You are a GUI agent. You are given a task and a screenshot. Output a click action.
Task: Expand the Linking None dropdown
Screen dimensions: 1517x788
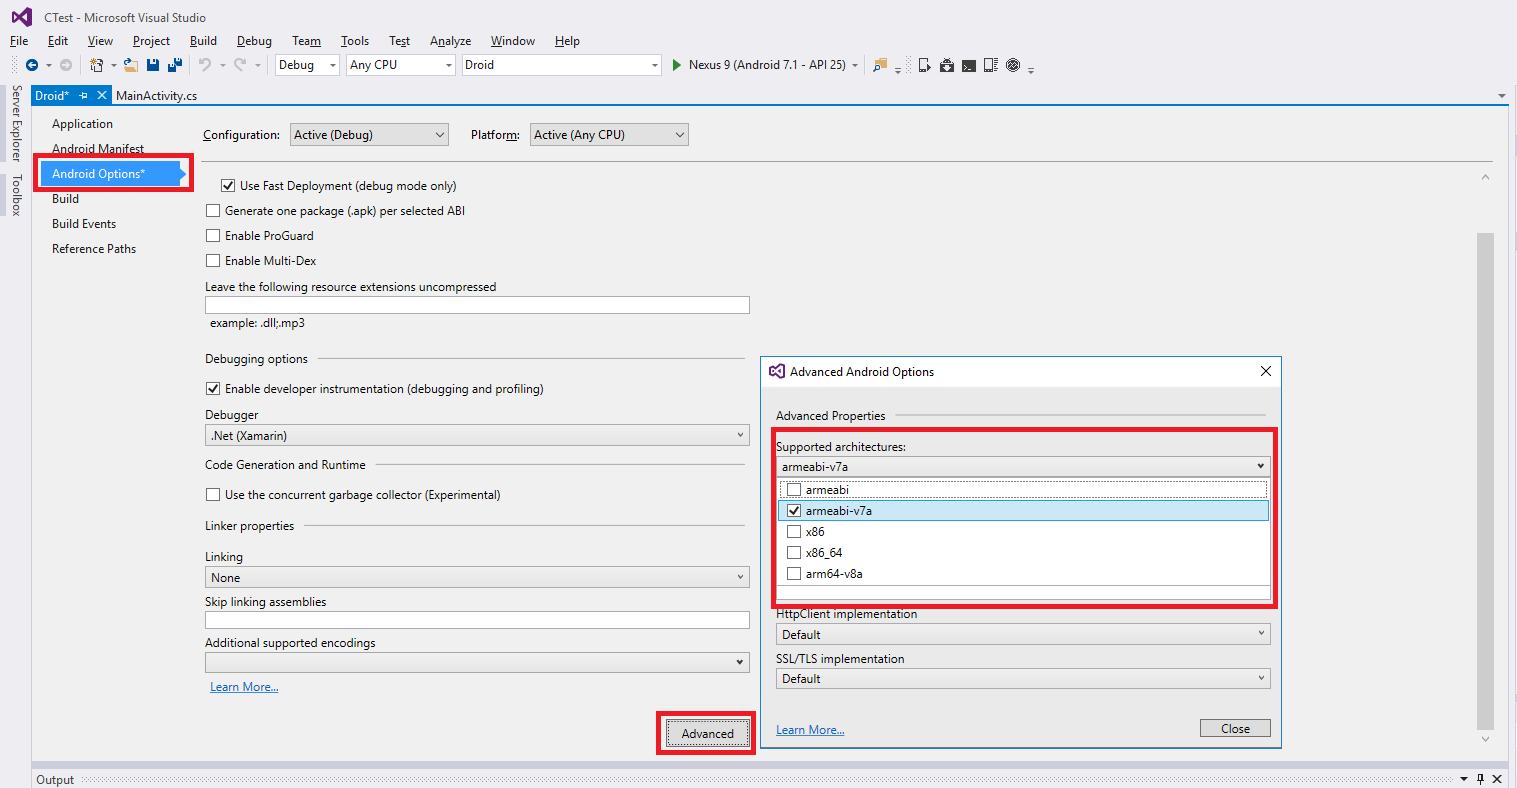coord(477,578)
